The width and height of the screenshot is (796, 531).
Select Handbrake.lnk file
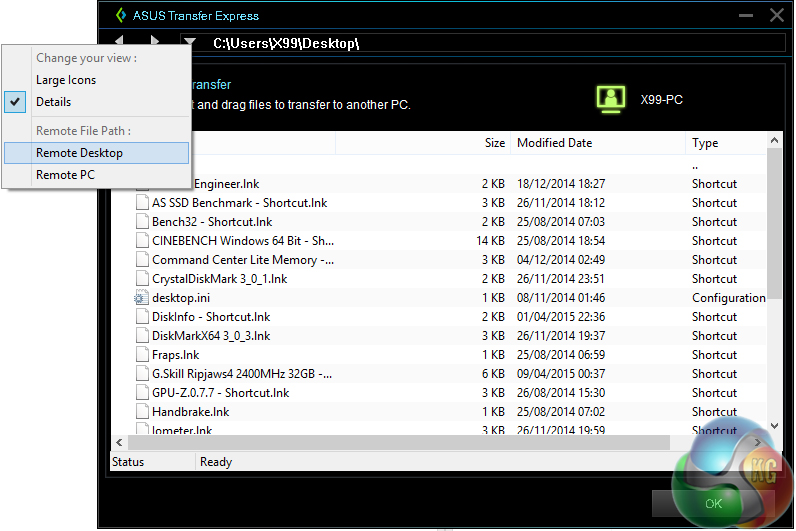[190, 412]
